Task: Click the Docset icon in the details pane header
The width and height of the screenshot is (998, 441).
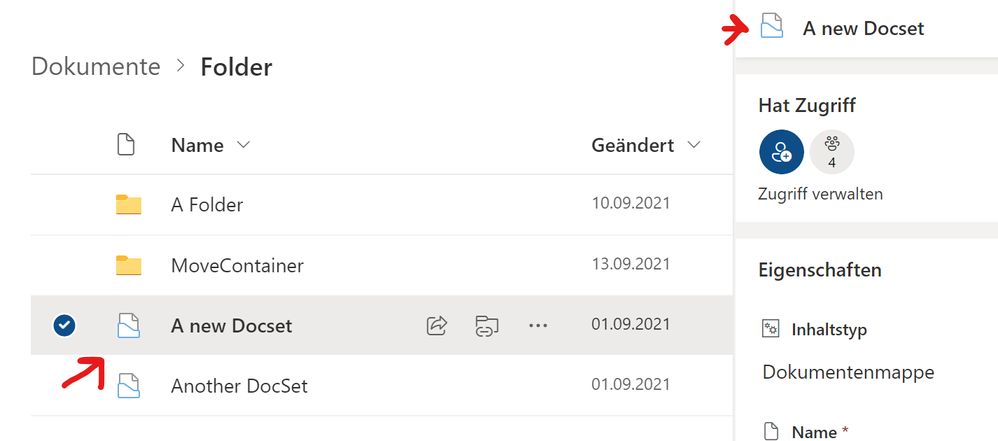Action: [771, 26]
